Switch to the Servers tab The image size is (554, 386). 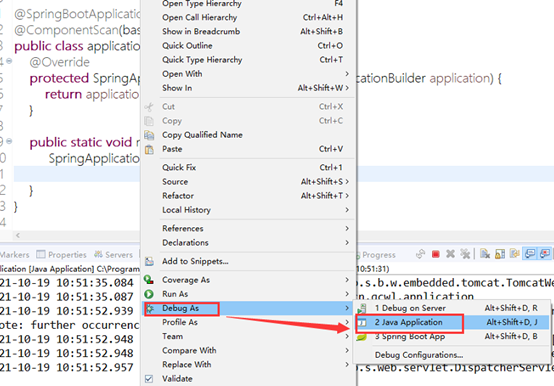(x=113, y=255)
